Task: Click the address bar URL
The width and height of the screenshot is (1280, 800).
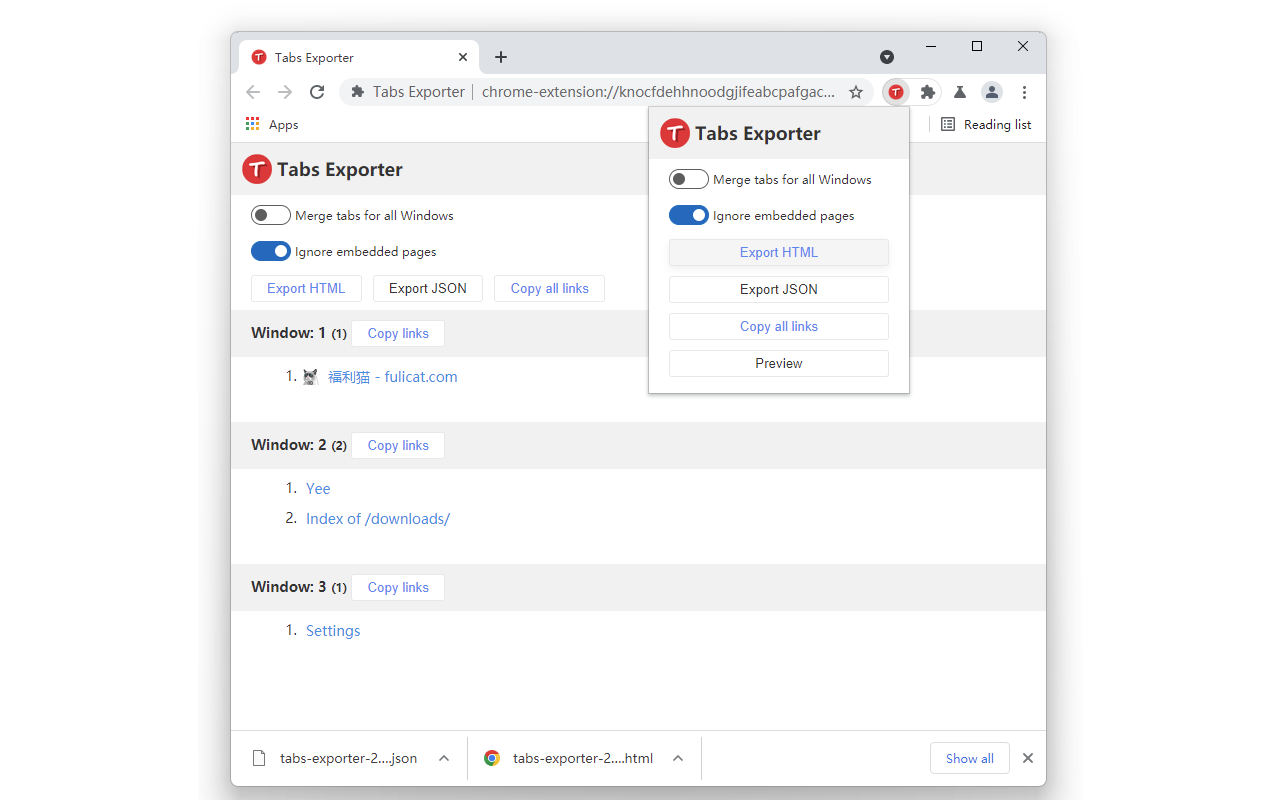Action: coord(658,92)
